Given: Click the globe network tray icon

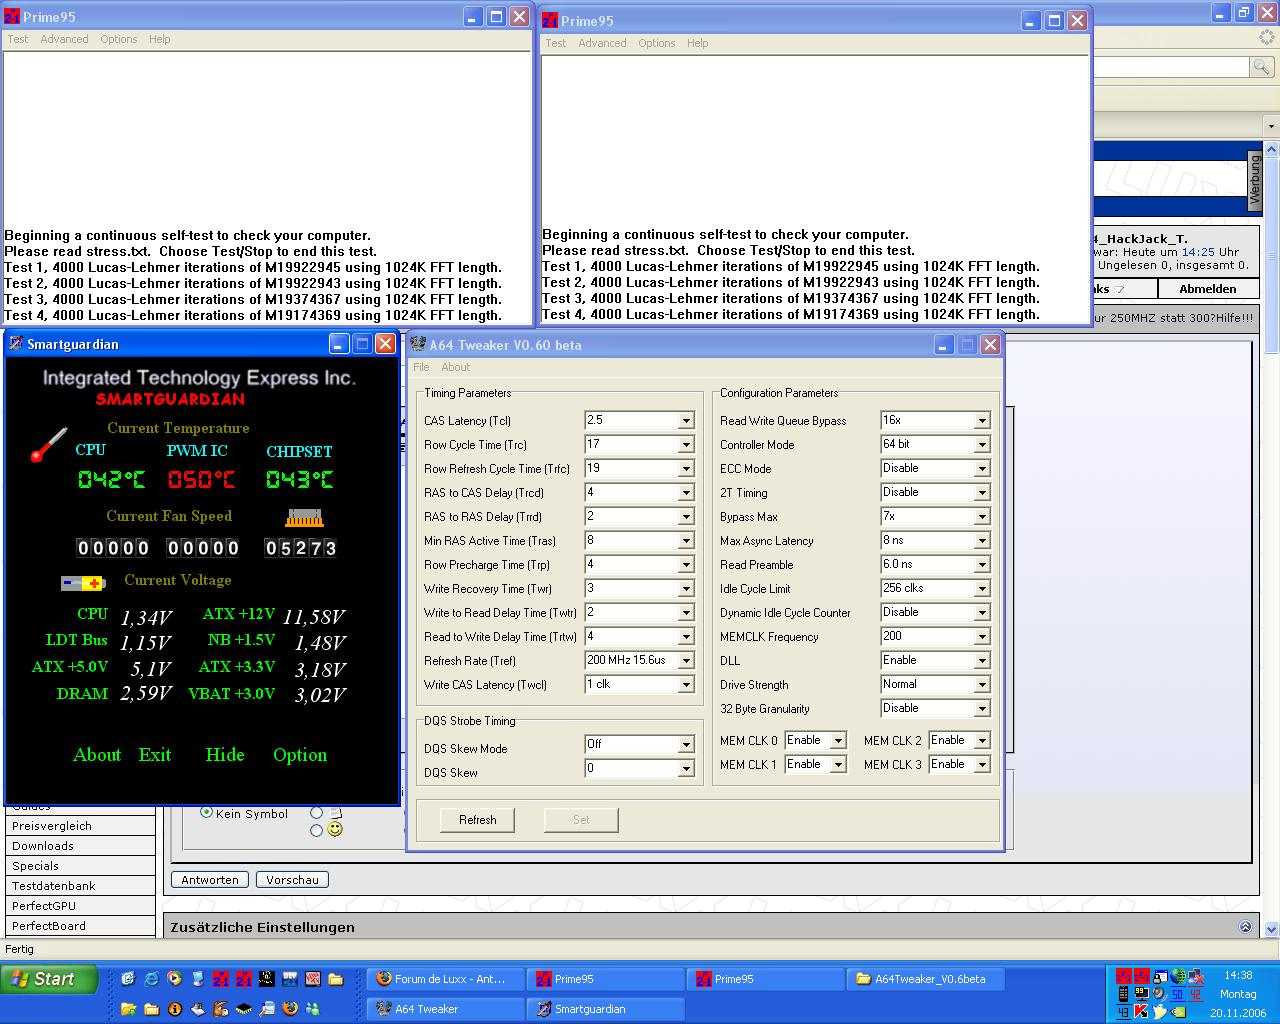Looking at the screenshot, I should pyautogui.click(x=1179, y=976).
